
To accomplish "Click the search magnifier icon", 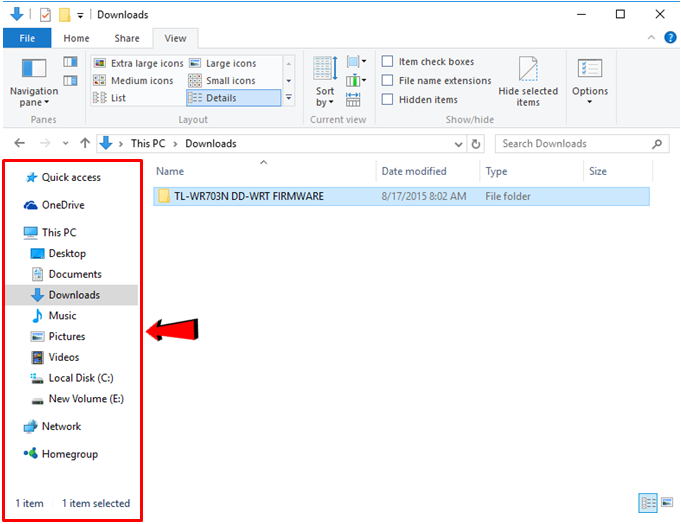I will [657, 144].
